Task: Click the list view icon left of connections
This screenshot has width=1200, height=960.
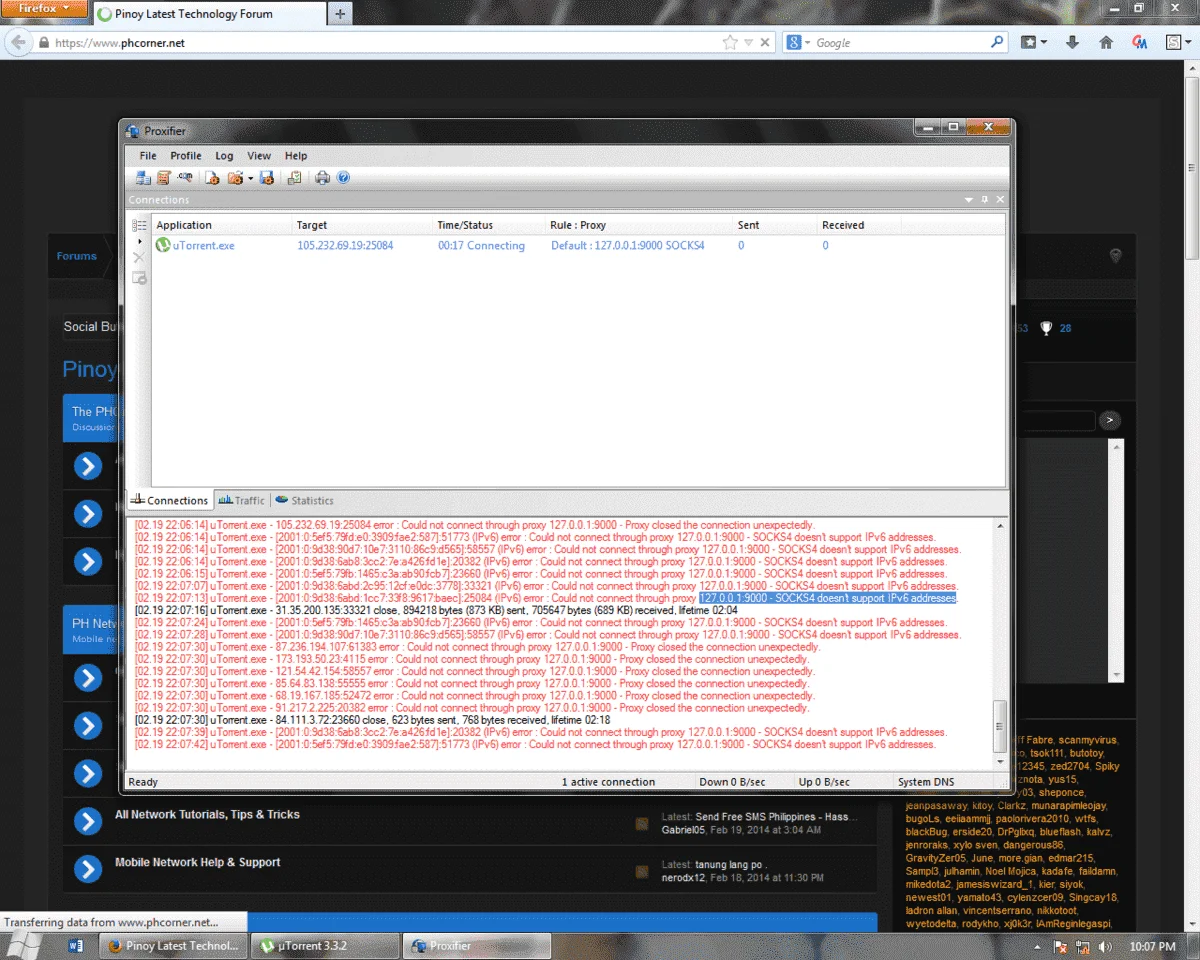Action: point(139,225)
